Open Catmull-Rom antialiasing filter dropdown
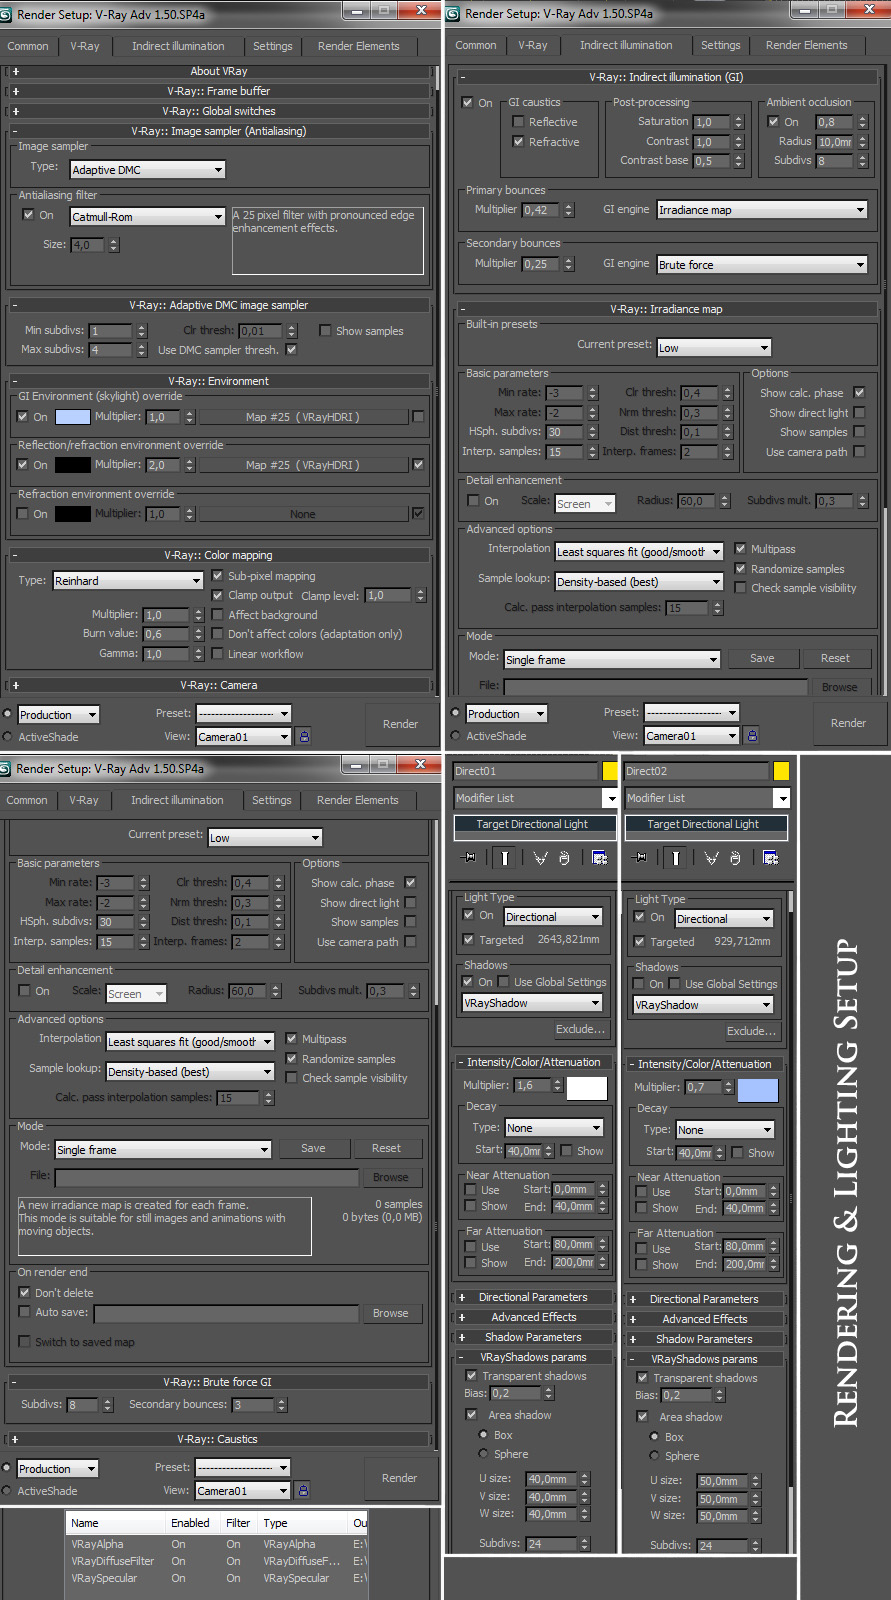The width and height of the screenshot is (891, 1600). pyautogui.click(x=147, y=217)
